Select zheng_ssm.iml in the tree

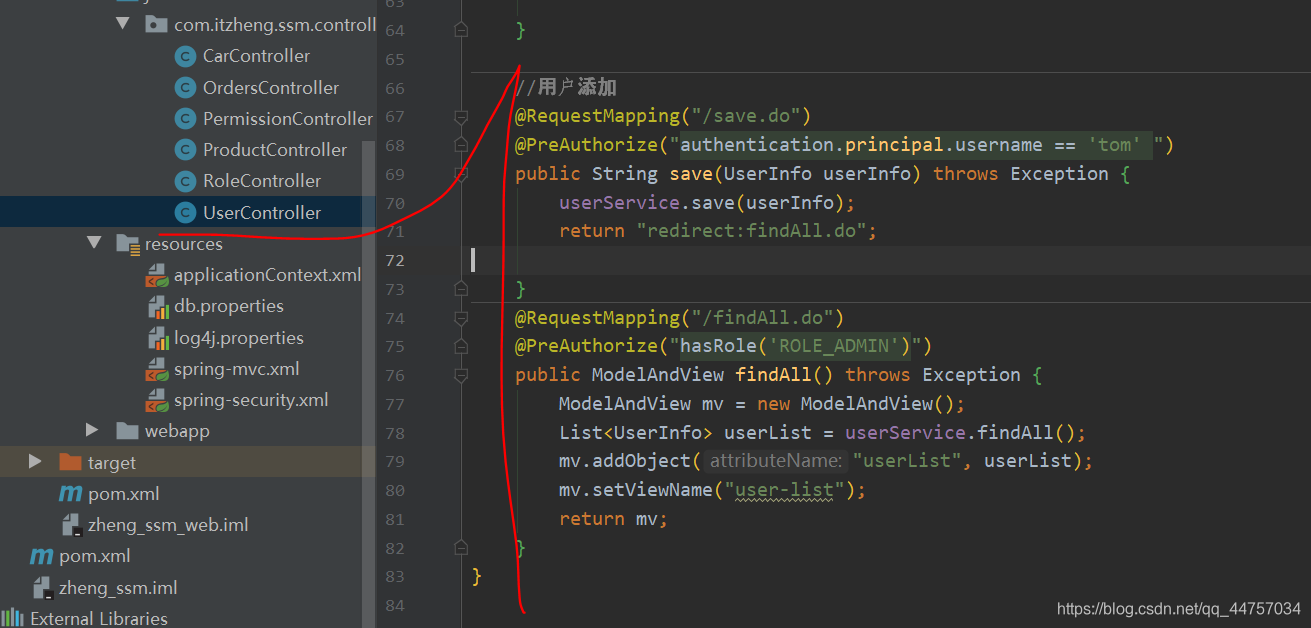118,587
